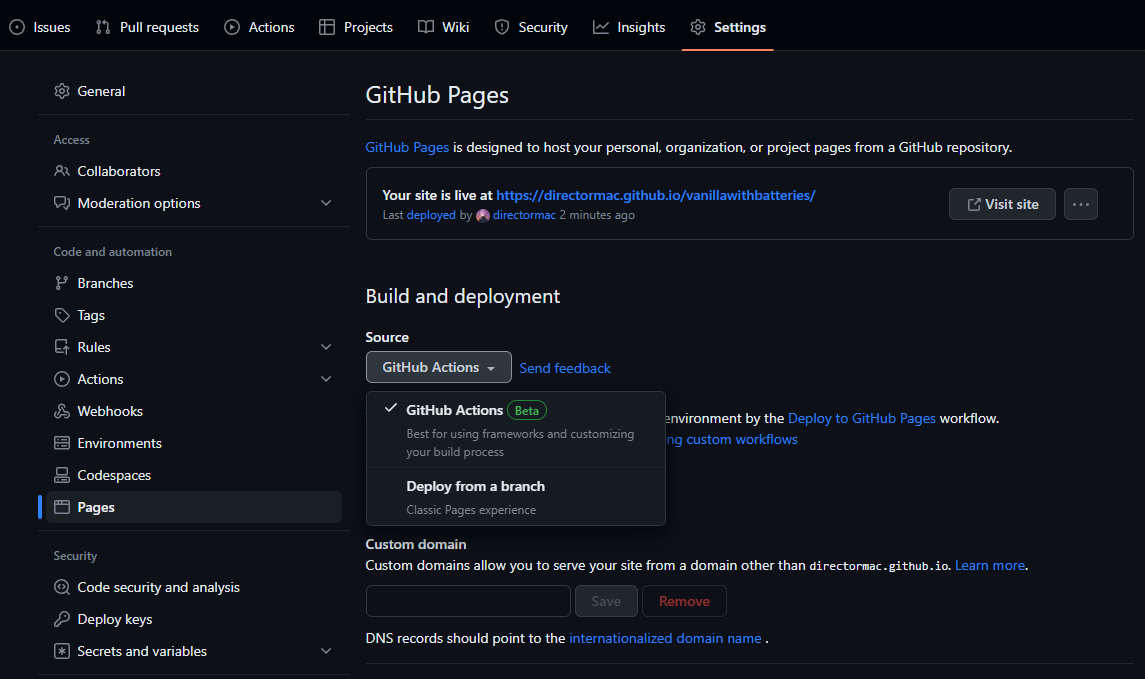Open the Codespaces icon in sidebar

coord(62,474)
